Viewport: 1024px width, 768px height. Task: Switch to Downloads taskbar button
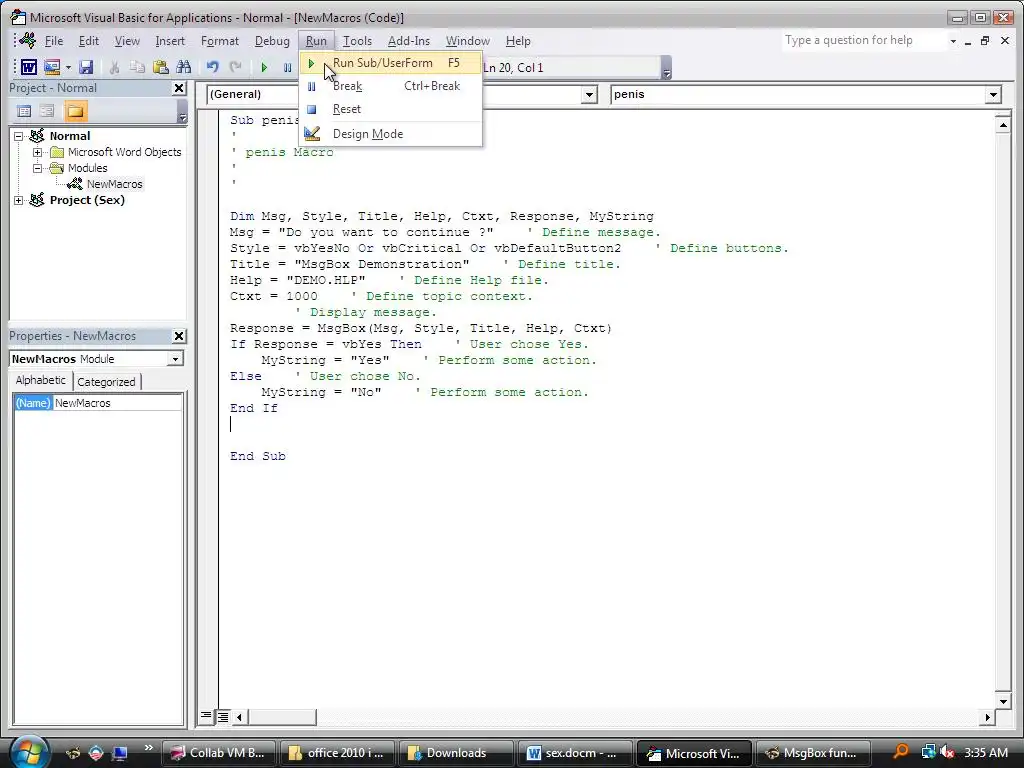pyautogui.click(x=455, y=753)
